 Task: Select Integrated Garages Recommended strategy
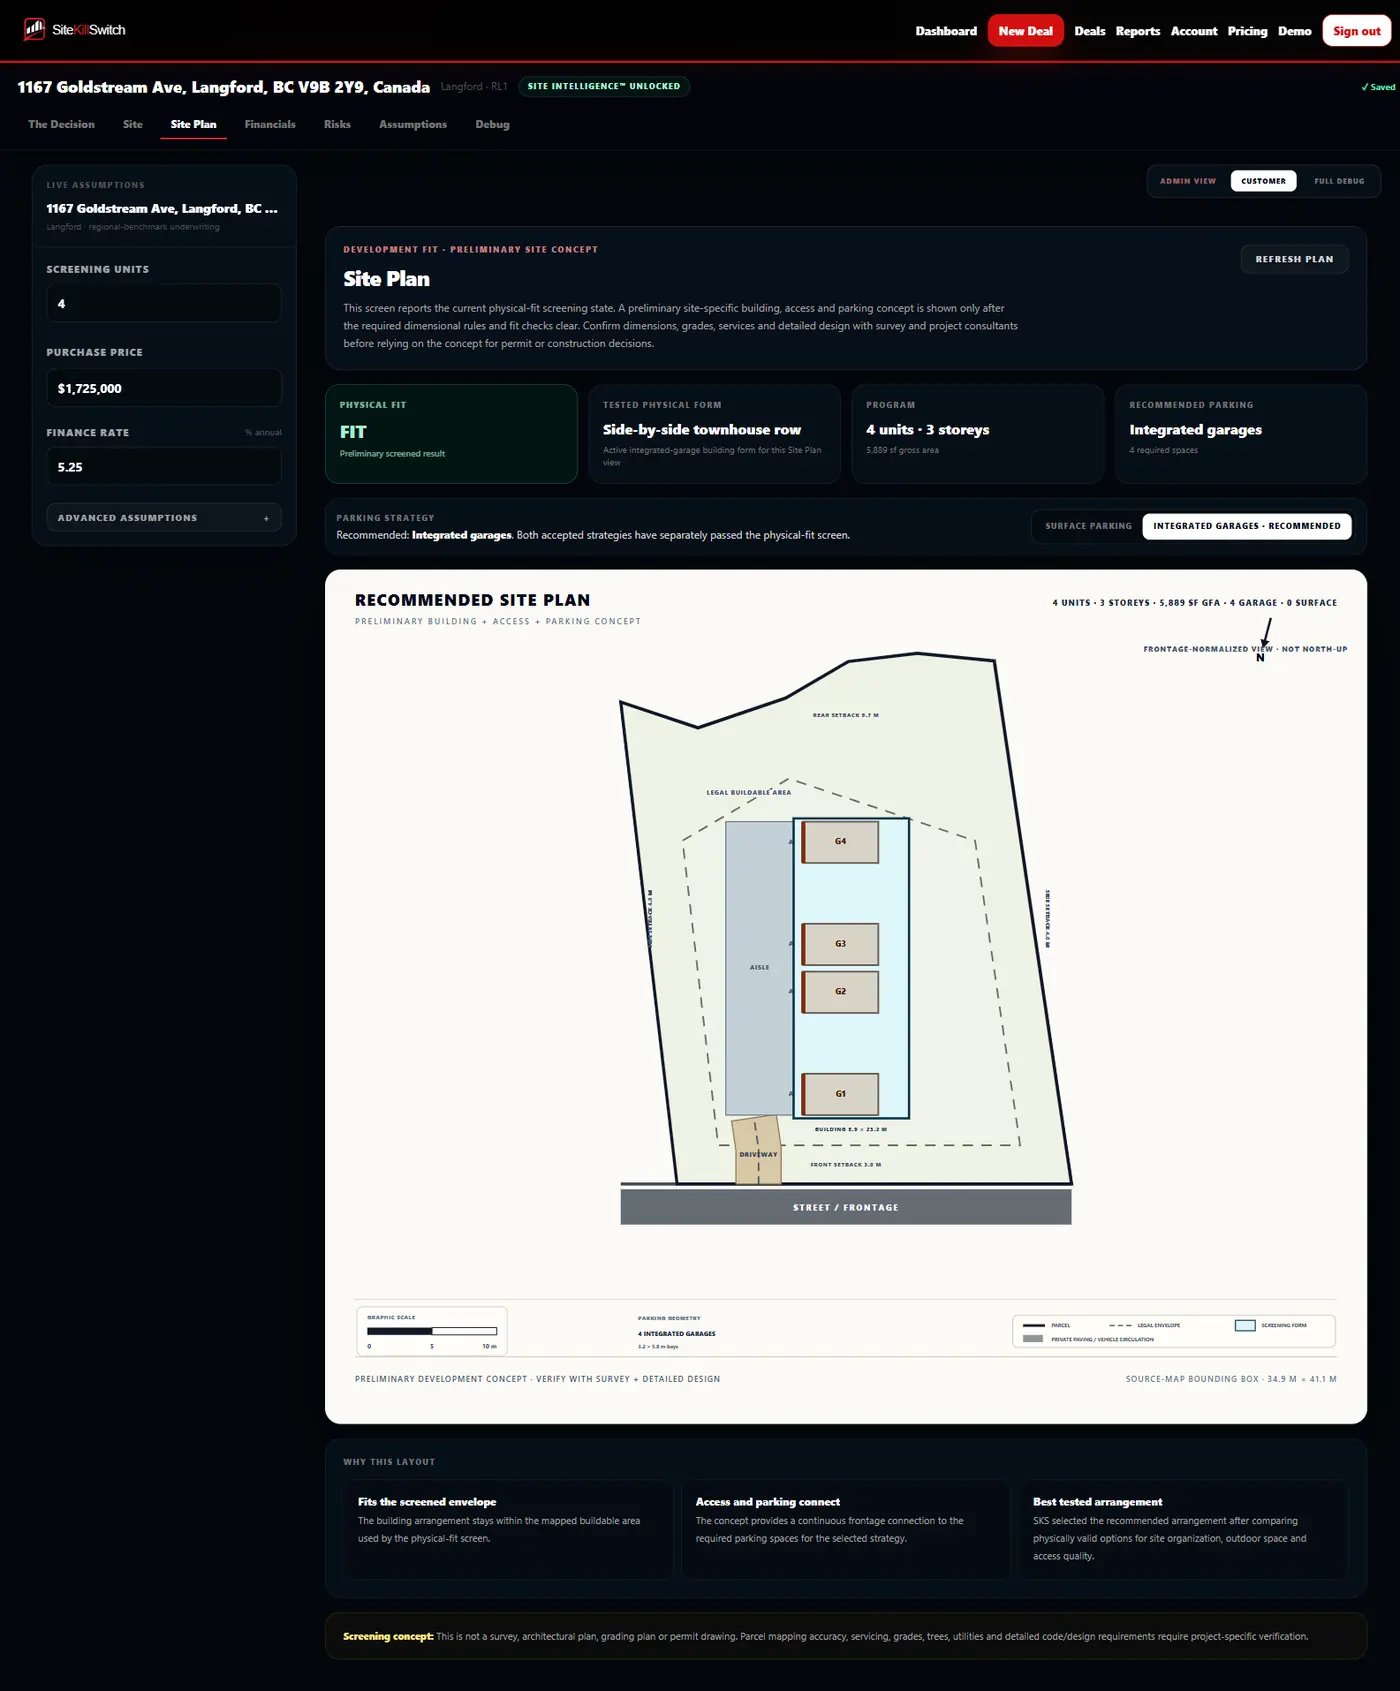pyautogui.click(x=1247, y=526)
